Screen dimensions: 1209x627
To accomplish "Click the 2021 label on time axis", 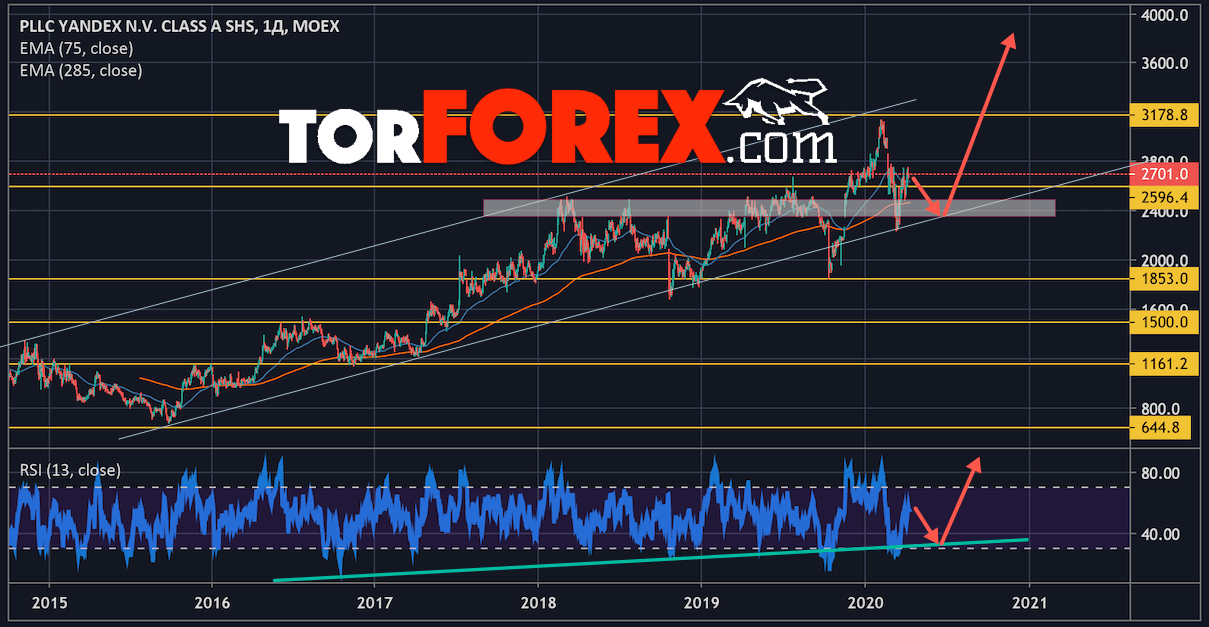I will [1029, 601].
